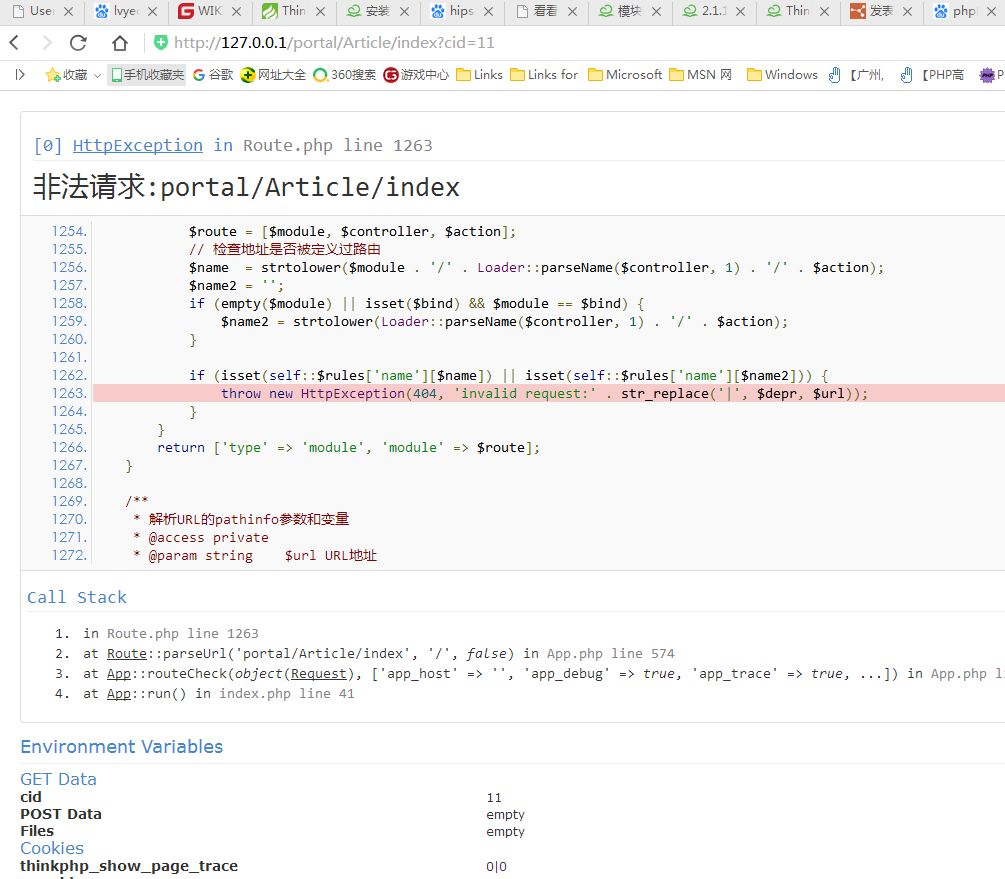The width and height of the screenshot is (1005, 879).
Task: Switch to the 模块 tab
Action: (x=629, y=11)
